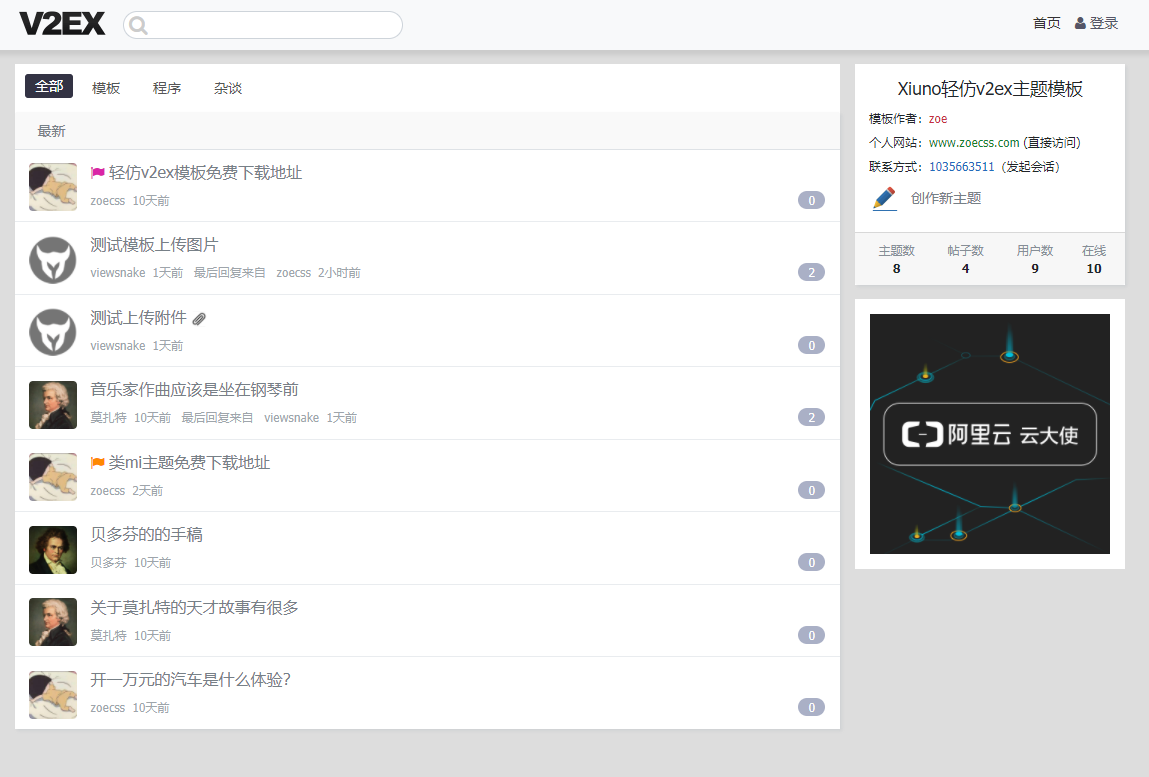Click pink flag icon on 轻仿v2ex模板 topic

coord(97,173)
